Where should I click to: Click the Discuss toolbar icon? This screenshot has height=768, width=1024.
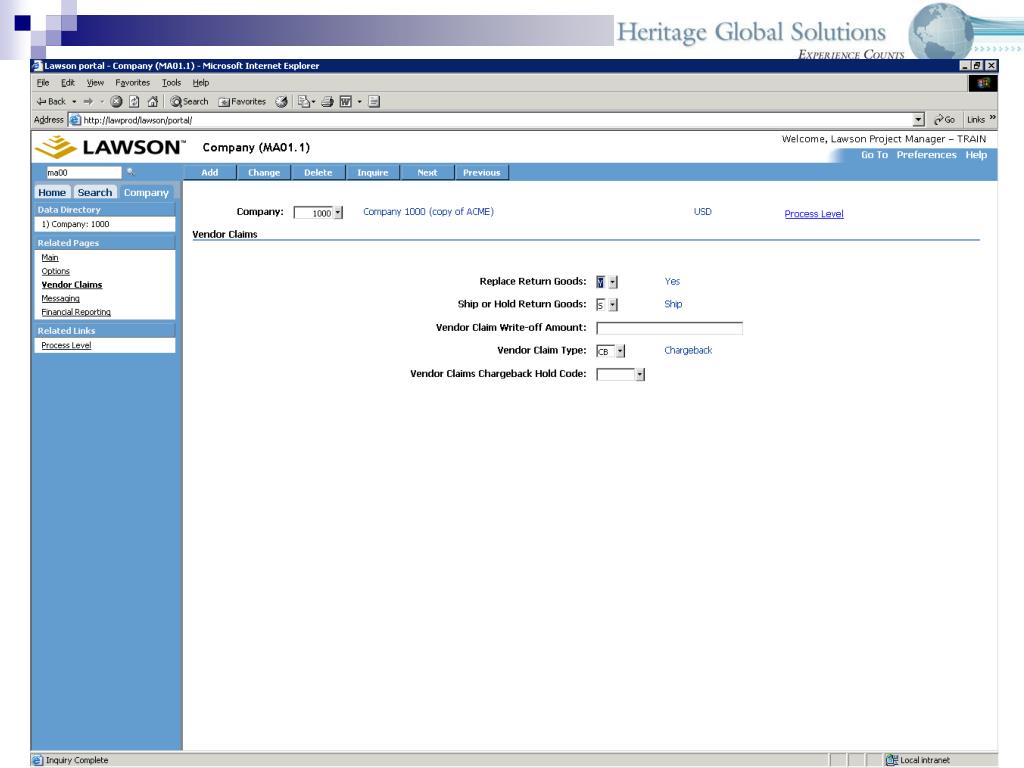click(x=374, y=101)
